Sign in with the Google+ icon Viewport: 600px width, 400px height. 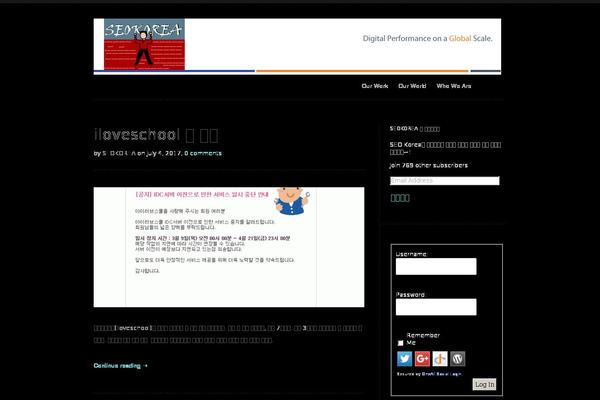coord(422,359)
